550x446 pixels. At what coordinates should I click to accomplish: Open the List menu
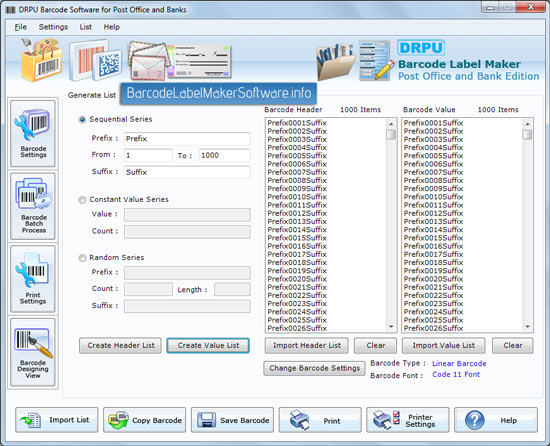86,27
